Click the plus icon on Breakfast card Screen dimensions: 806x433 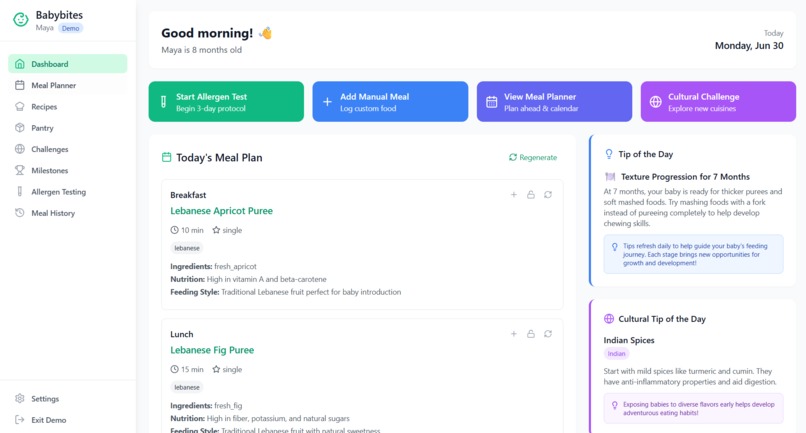514,194
